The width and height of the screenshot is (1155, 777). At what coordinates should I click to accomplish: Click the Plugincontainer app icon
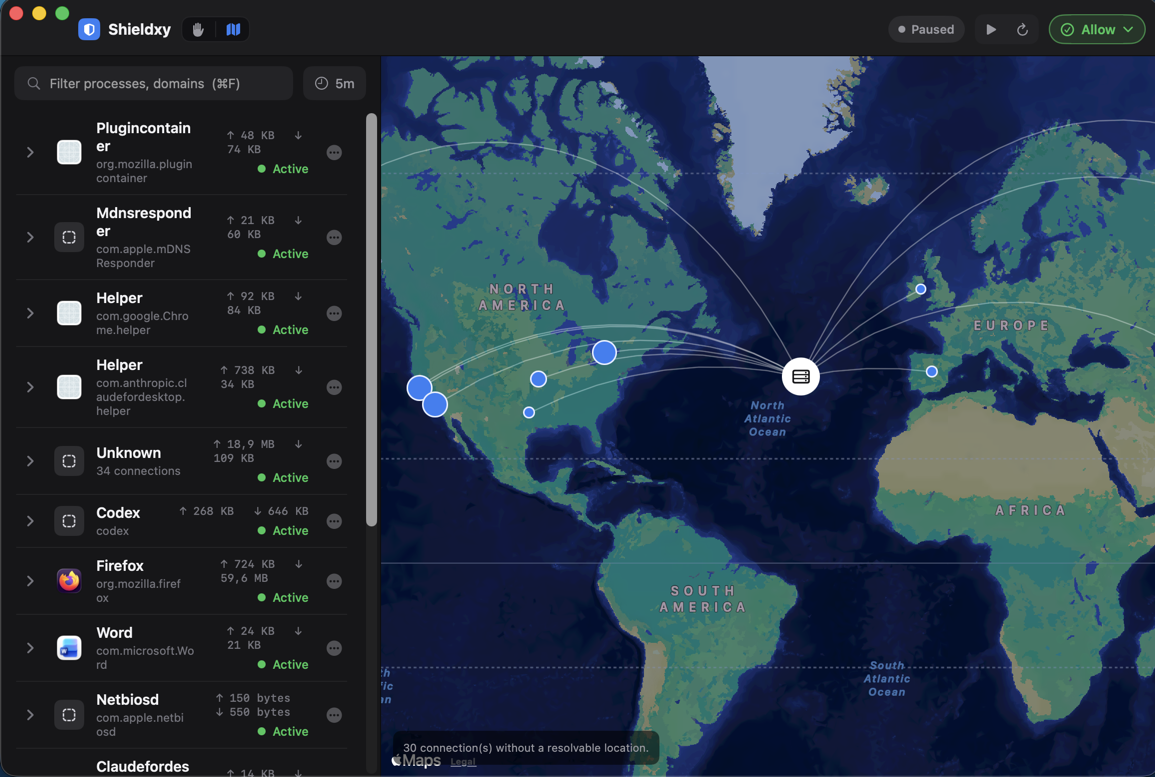69,152
